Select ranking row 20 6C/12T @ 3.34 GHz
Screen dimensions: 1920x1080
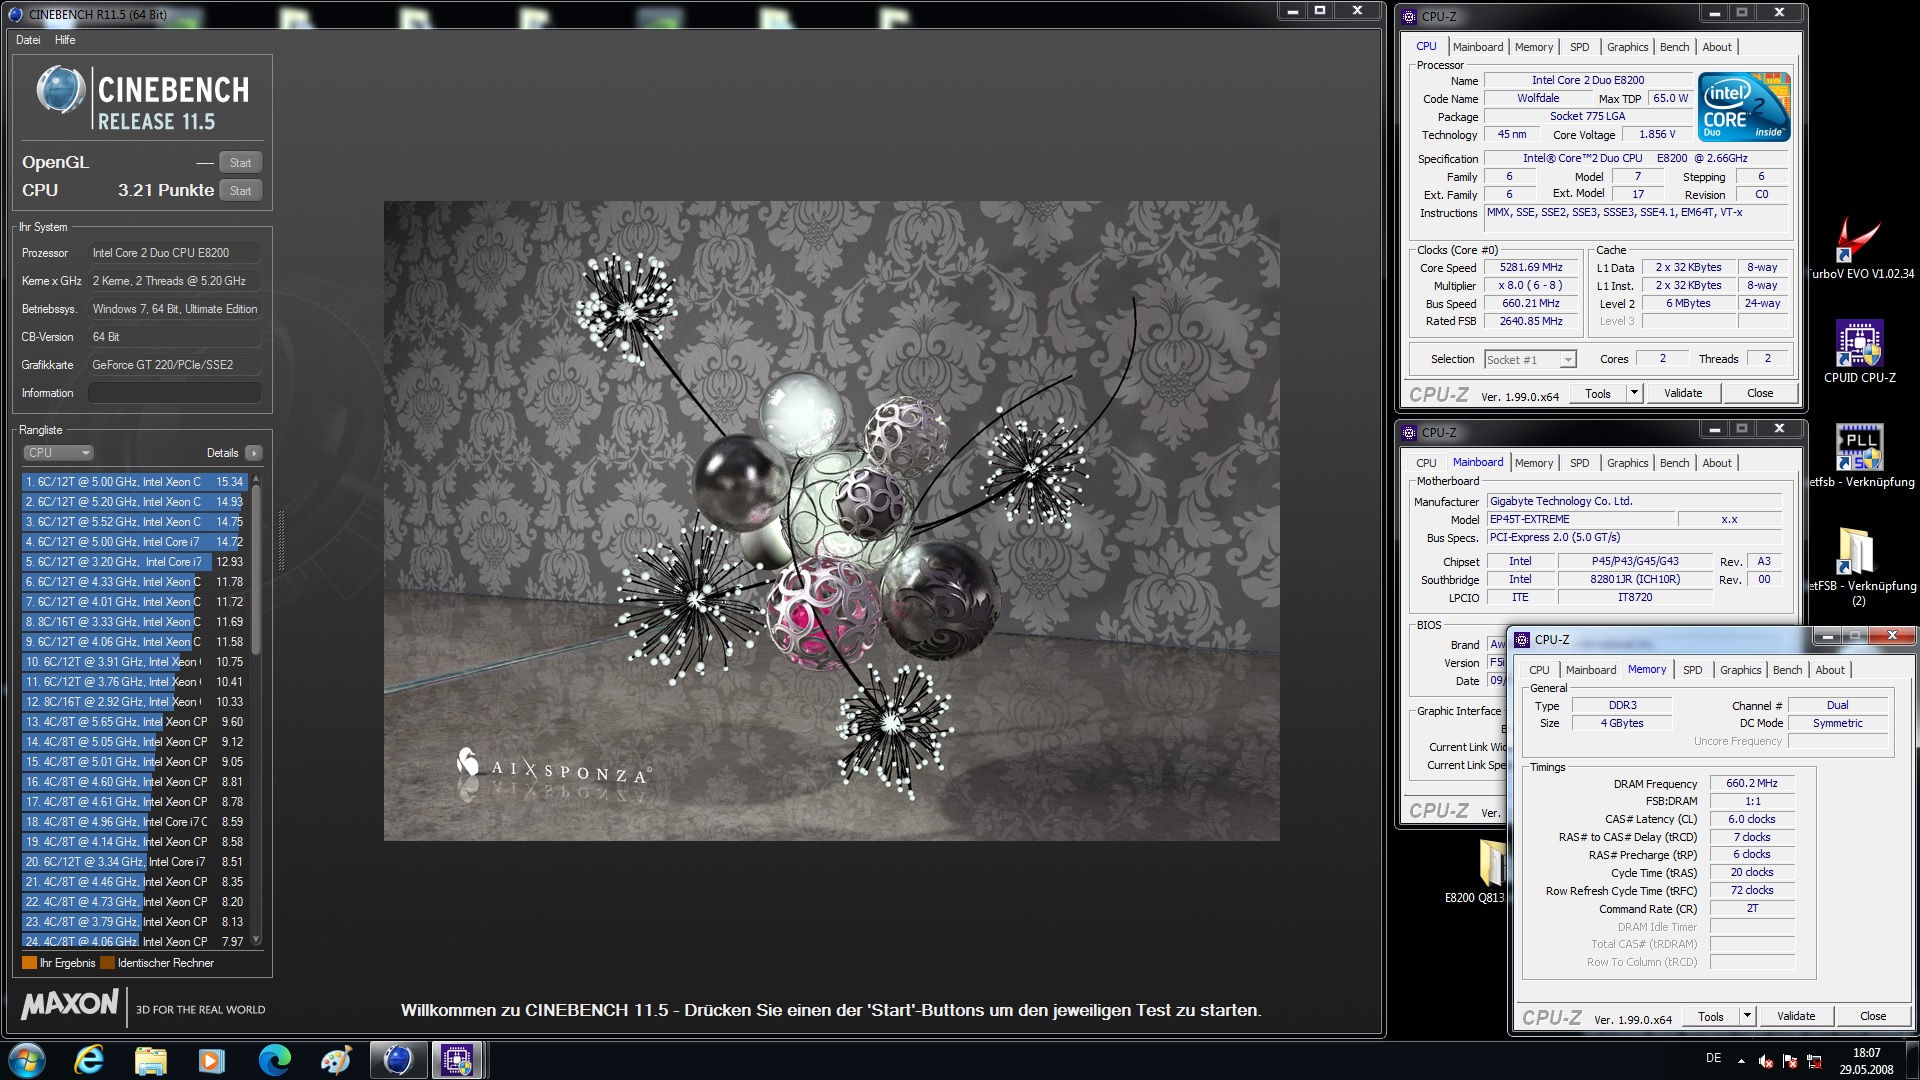[x=135, y=862]
